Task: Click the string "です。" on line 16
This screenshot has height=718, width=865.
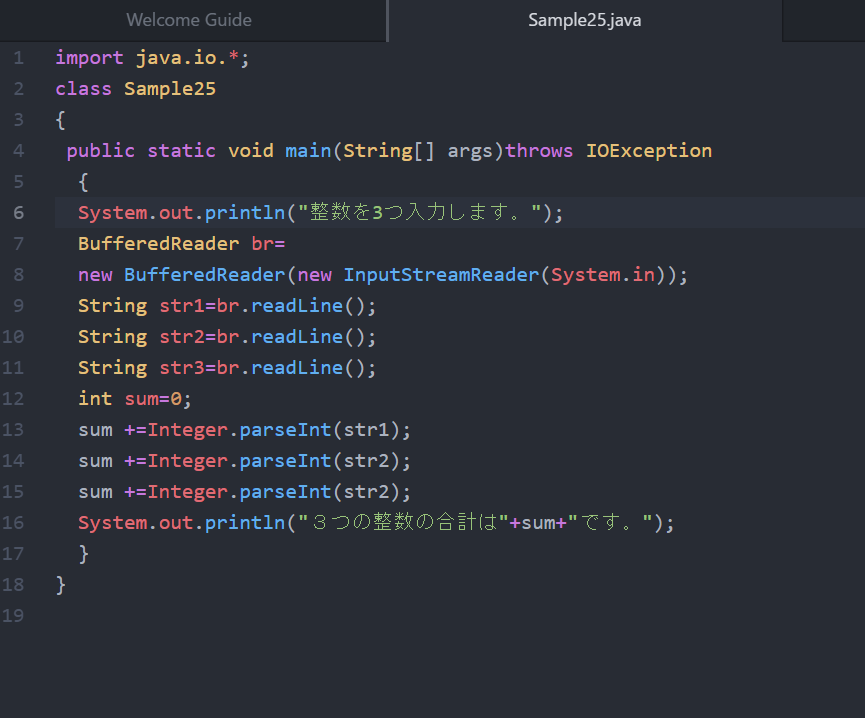Action: [x=610, y=522]
